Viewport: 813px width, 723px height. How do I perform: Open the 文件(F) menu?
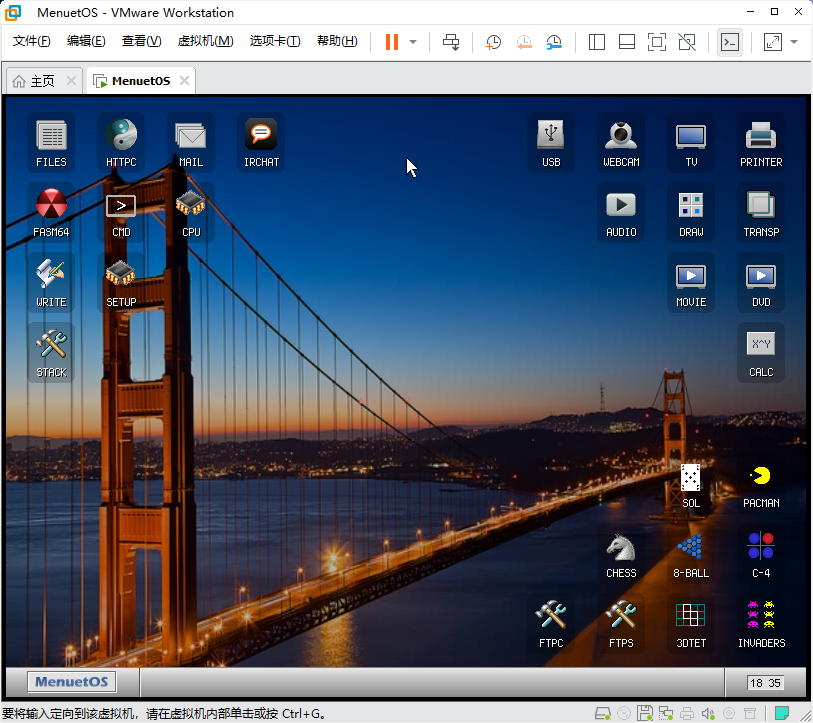[x=32, y=41]
